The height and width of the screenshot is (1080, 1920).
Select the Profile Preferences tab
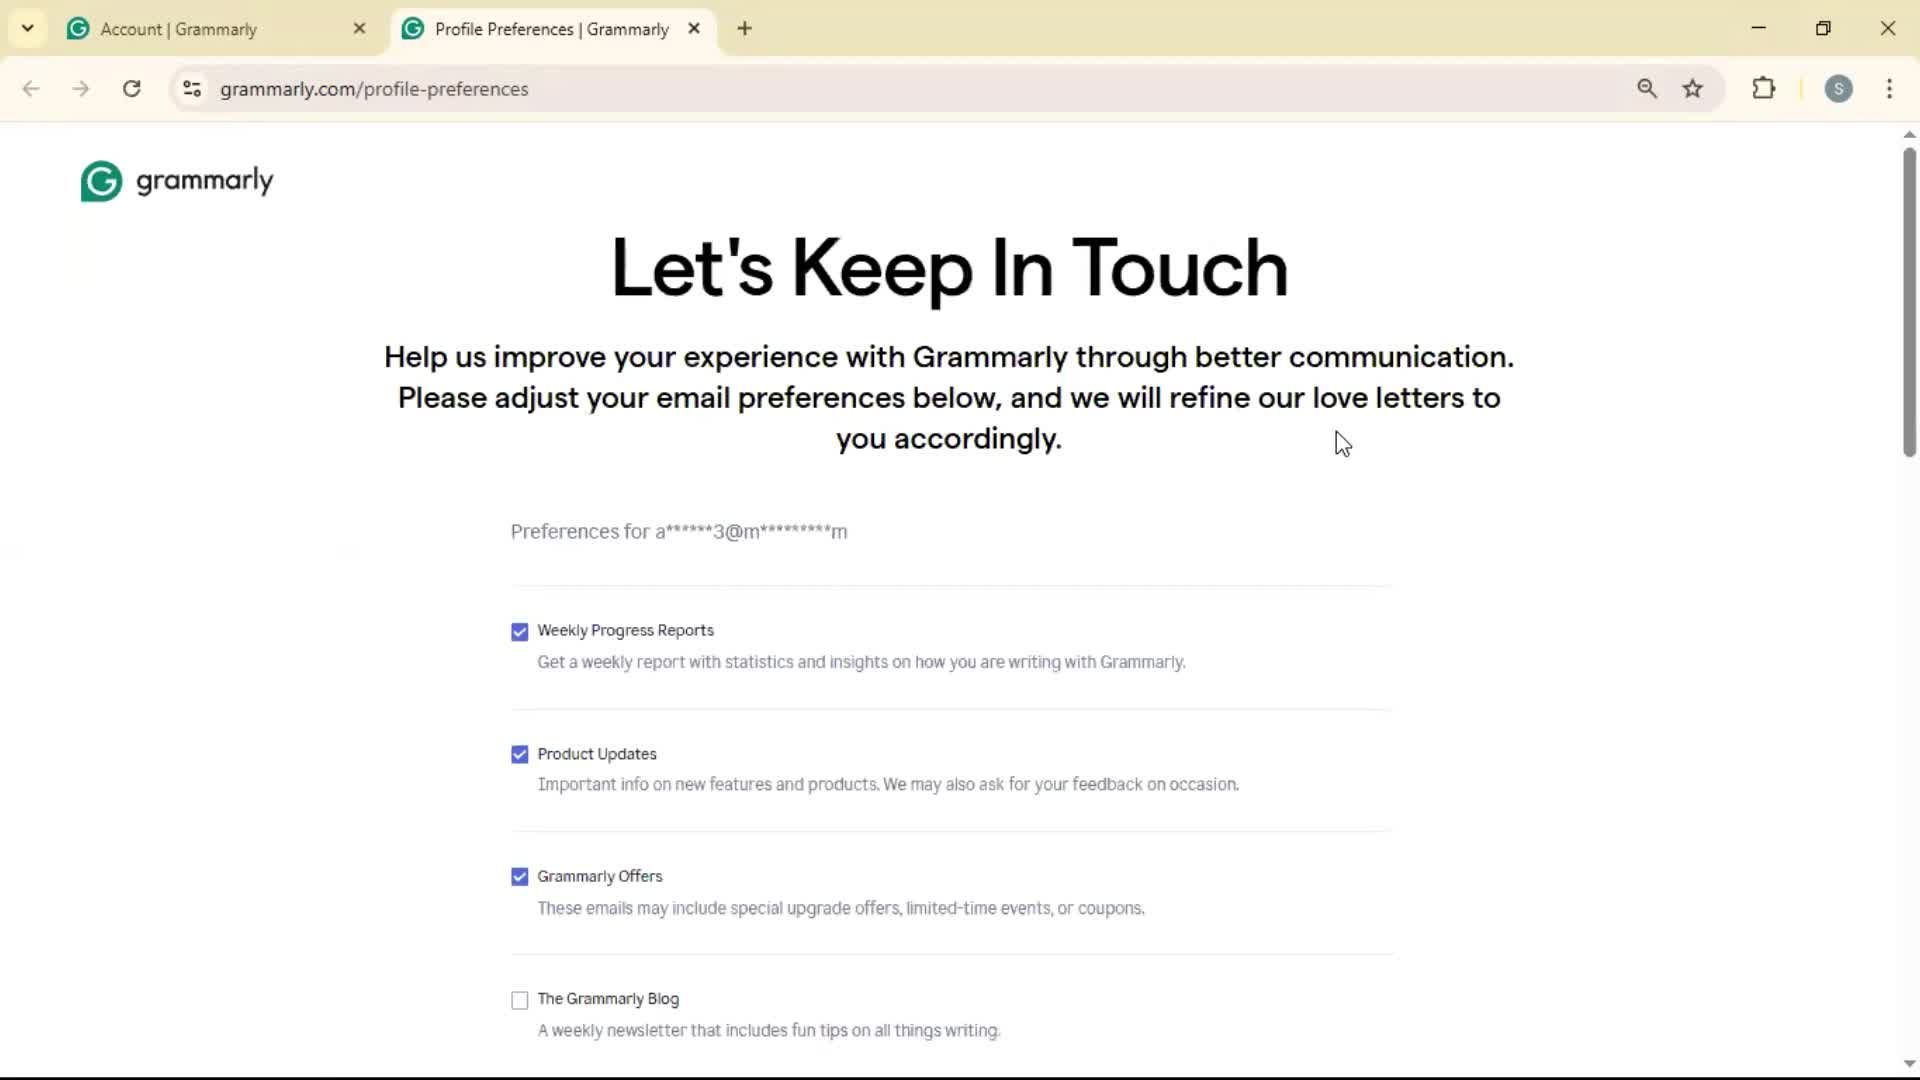(x=550, y=29)
